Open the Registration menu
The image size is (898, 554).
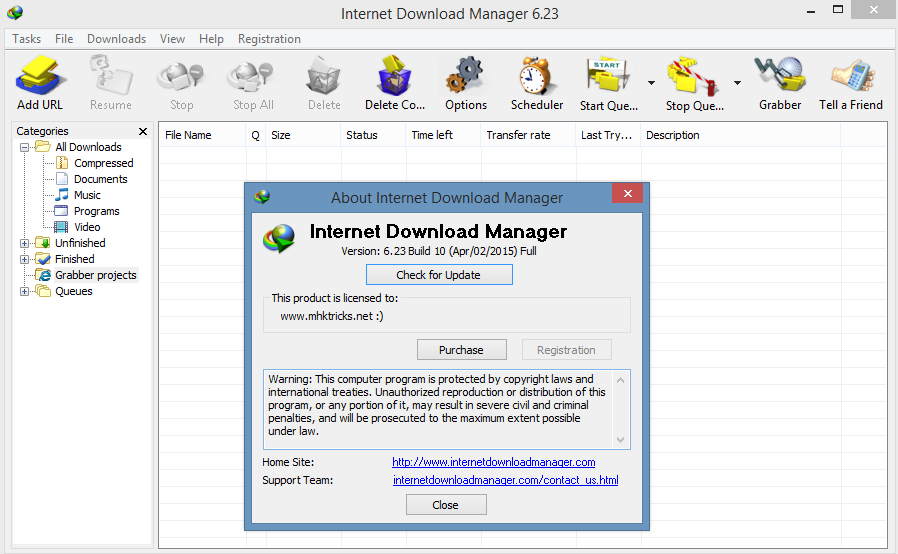(269, 39)
